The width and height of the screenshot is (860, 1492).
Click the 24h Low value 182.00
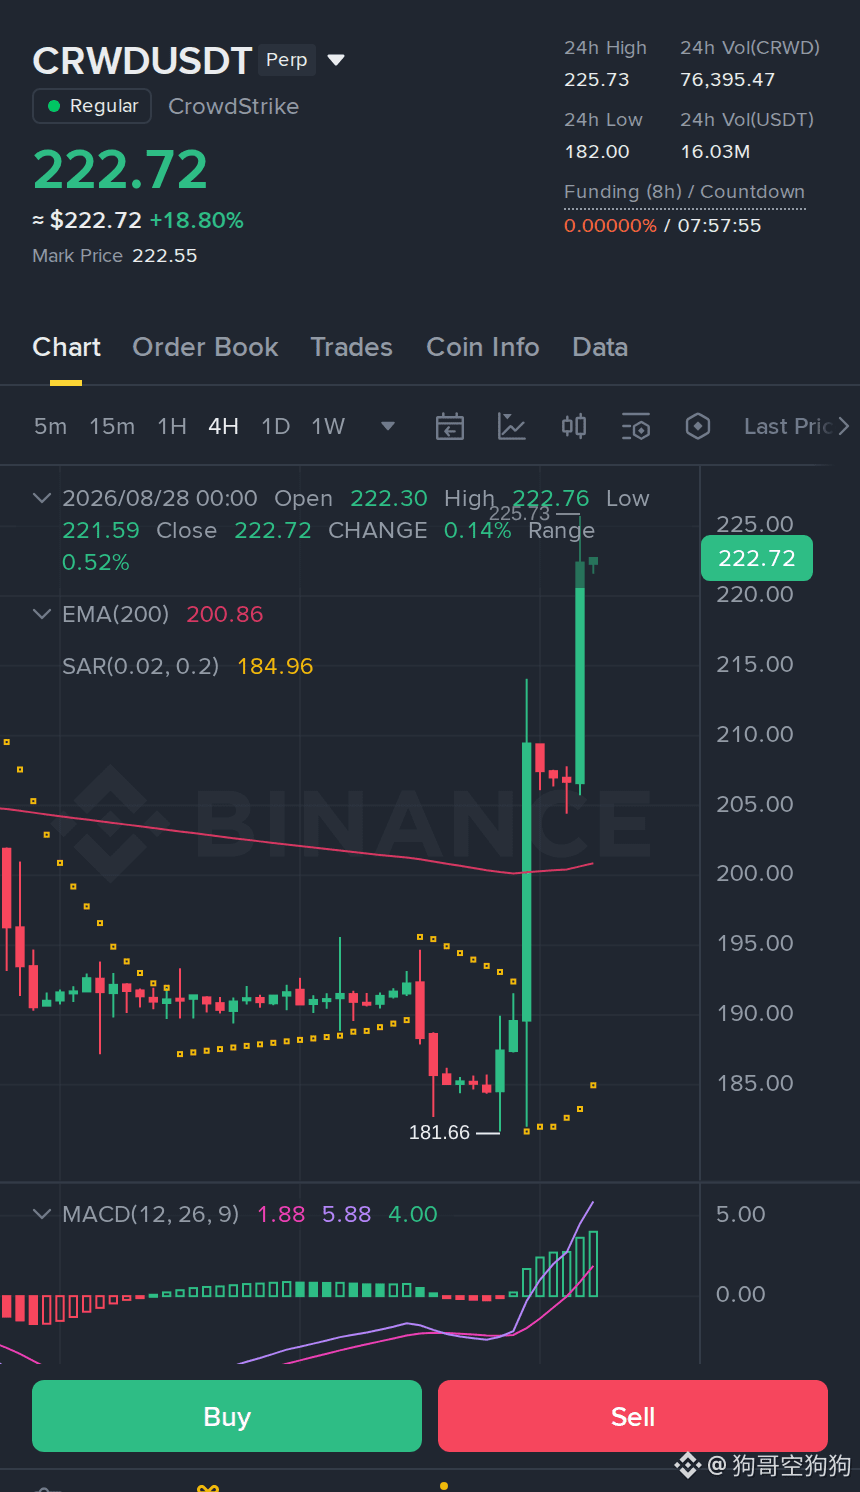click(x=597, y=152)
